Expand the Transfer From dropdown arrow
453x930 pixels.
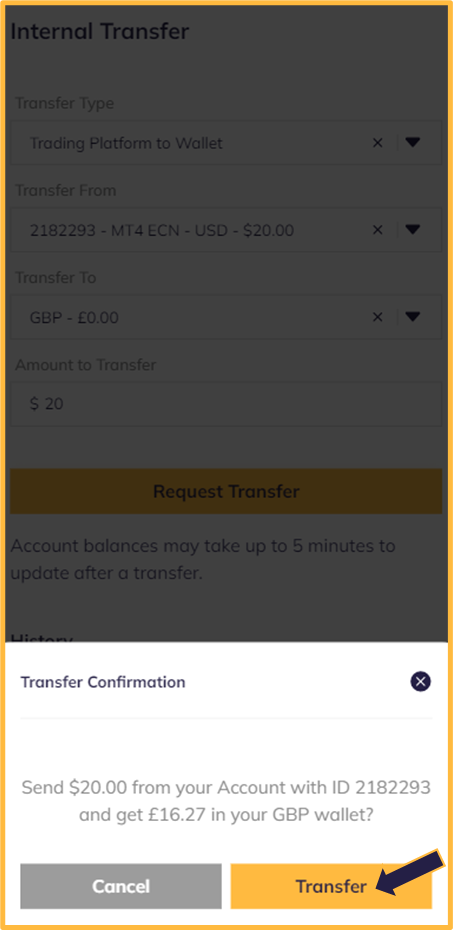point(413,230)
